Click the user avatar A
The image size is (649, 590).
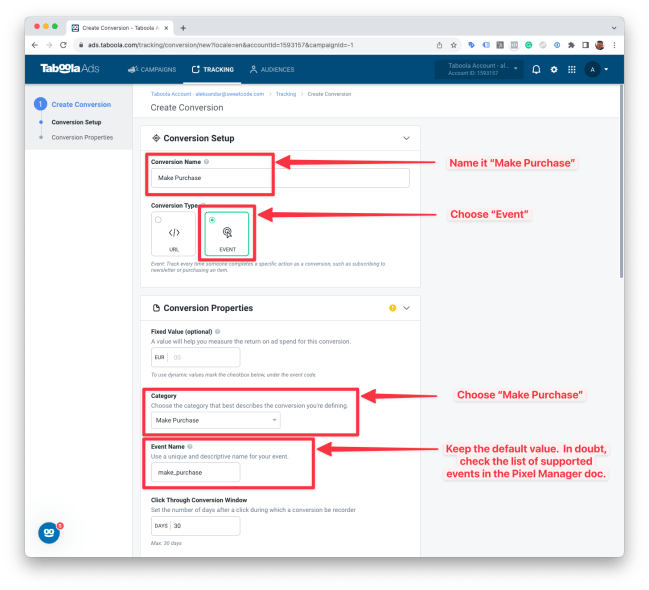coord(592,70)
